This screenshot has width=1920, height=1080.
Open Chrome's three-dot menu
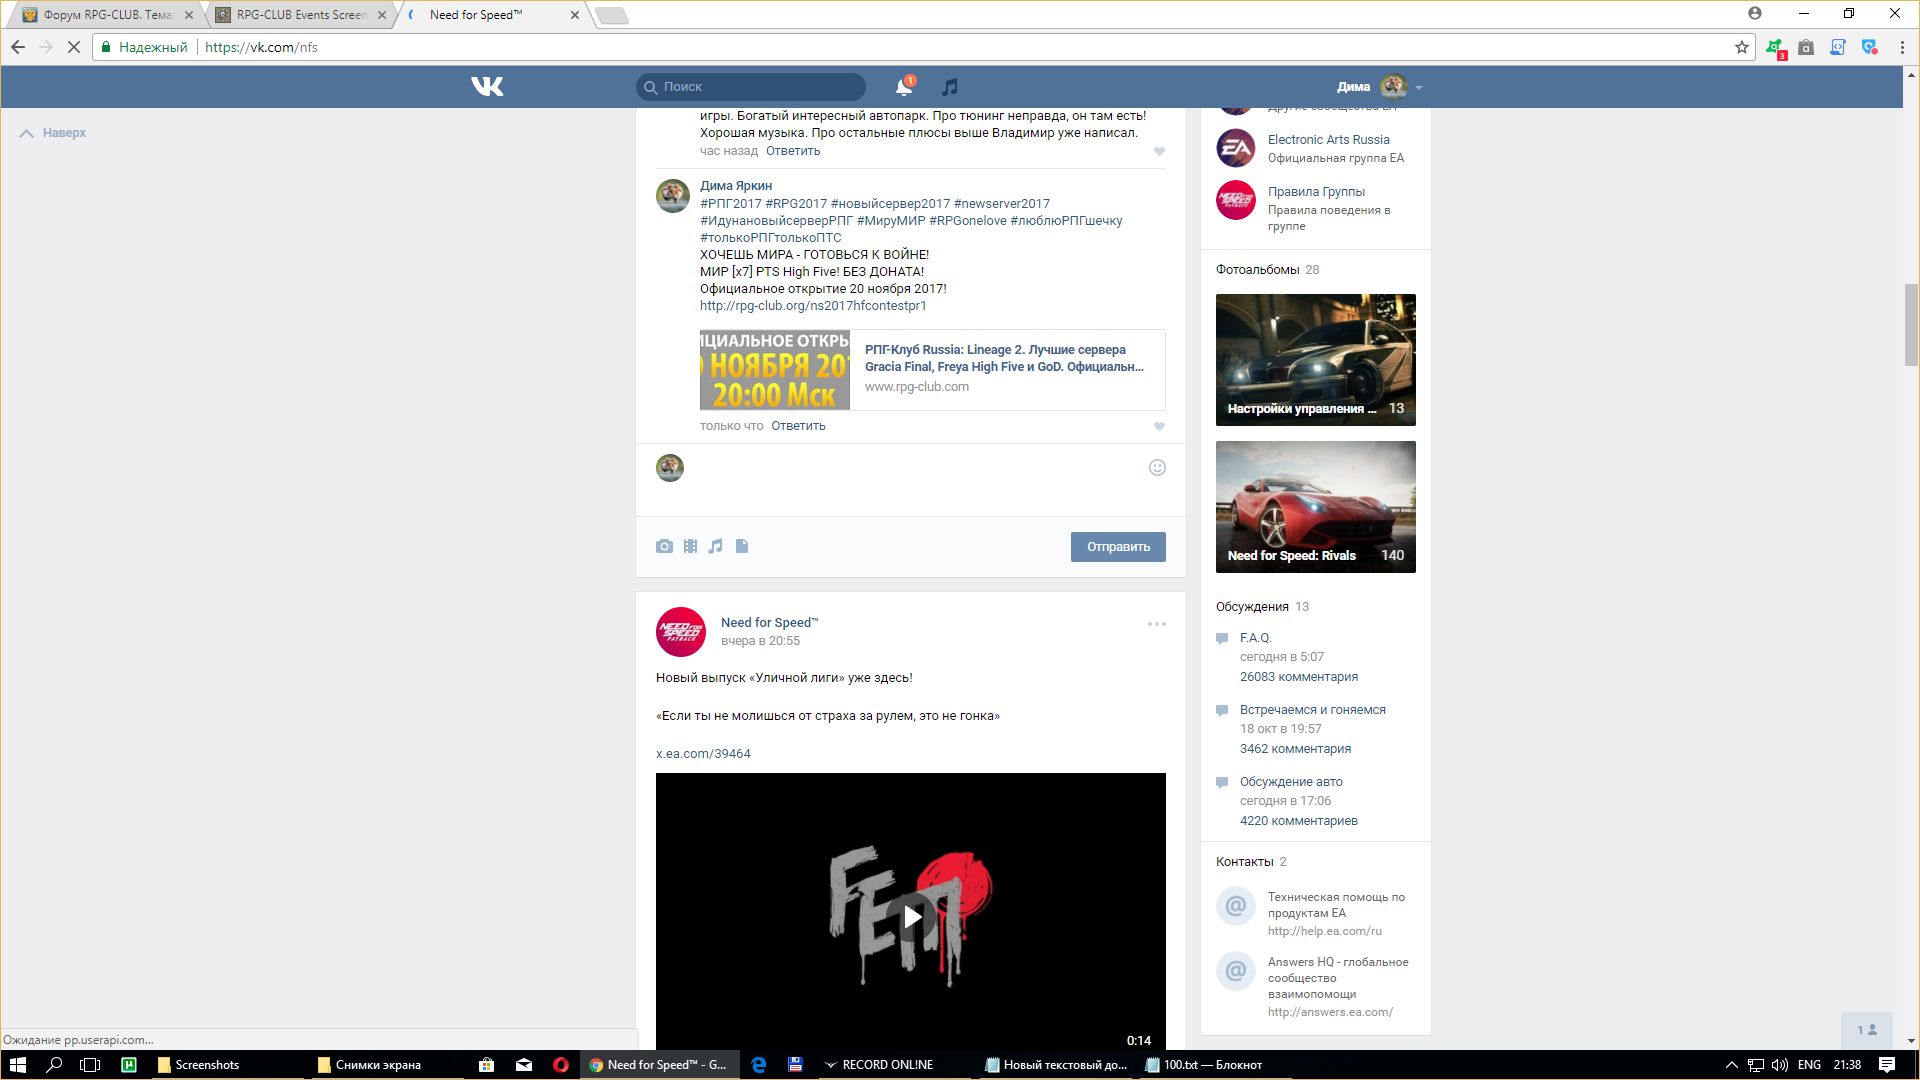[x=1902, y=47]
